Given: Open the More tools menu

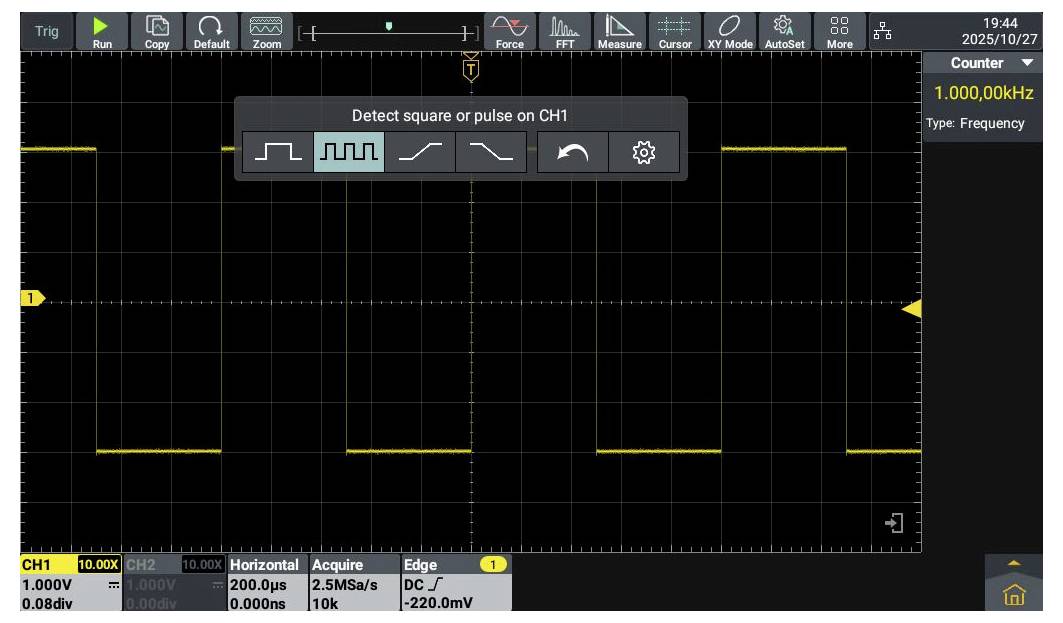Looking at the screenshot, I should (840, 31).
